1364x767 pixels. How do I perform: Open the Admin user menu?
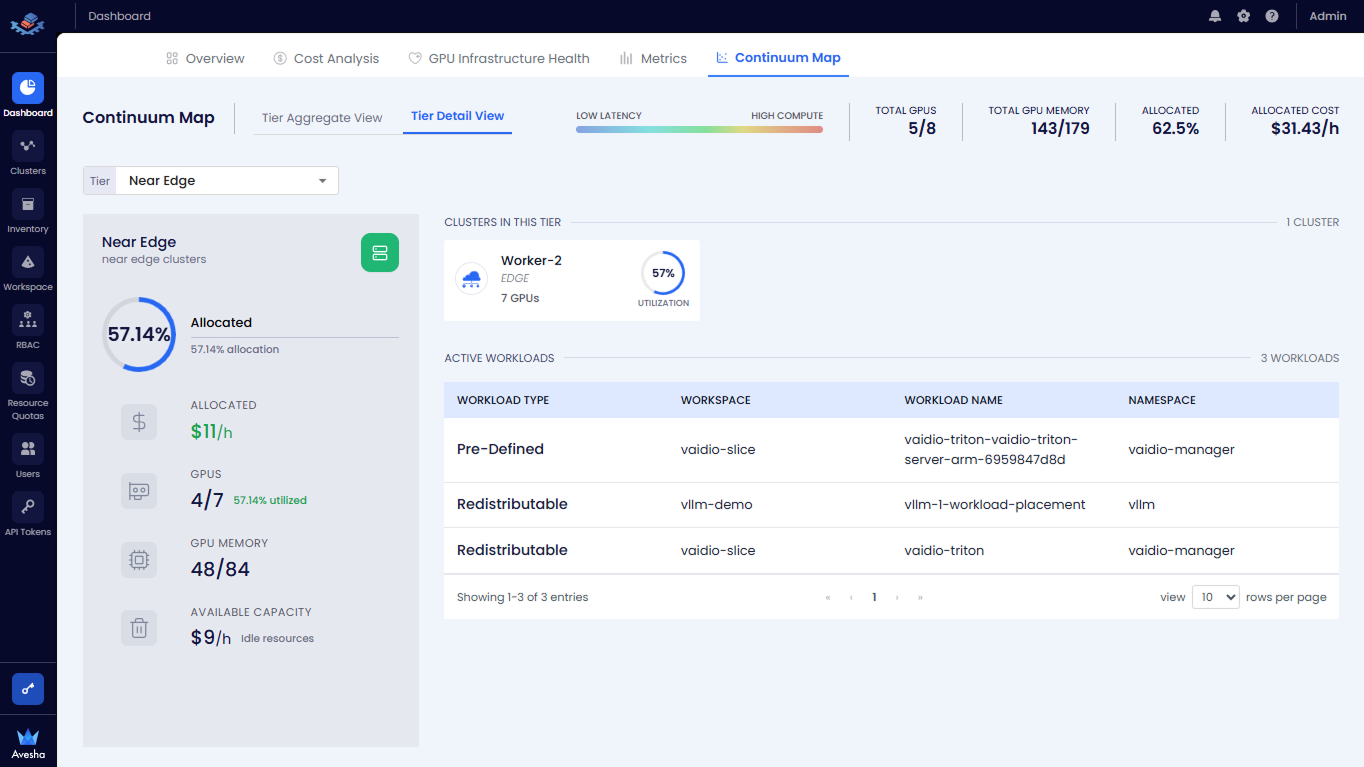(1327, 16)
